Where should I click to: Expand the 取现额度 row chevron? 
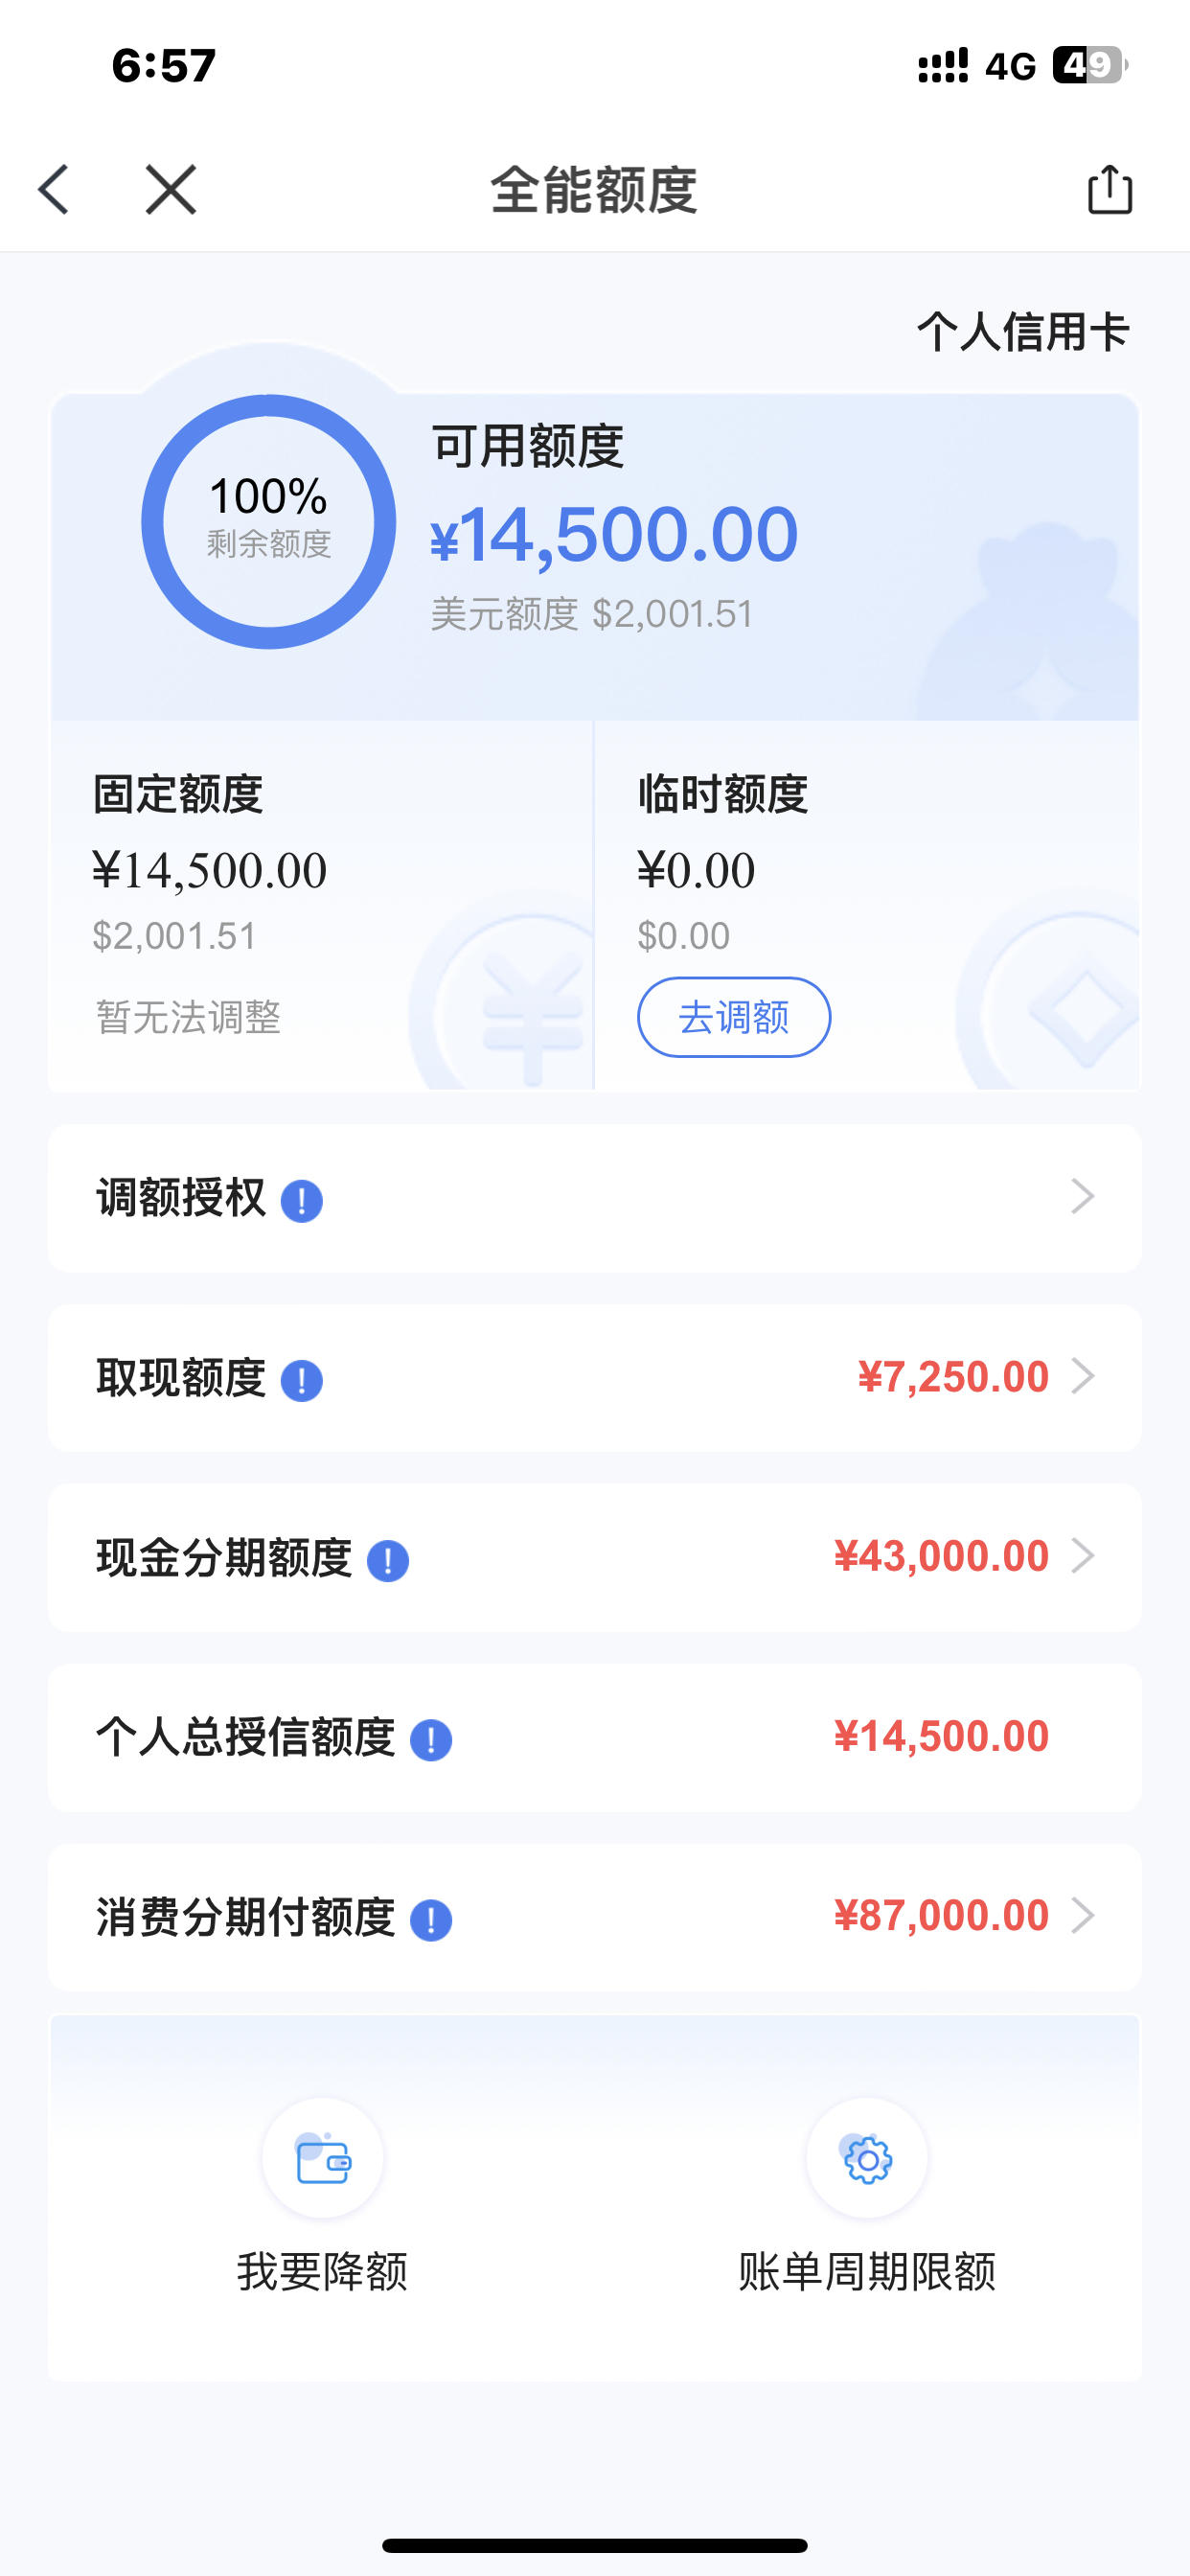(1083, 1376)
